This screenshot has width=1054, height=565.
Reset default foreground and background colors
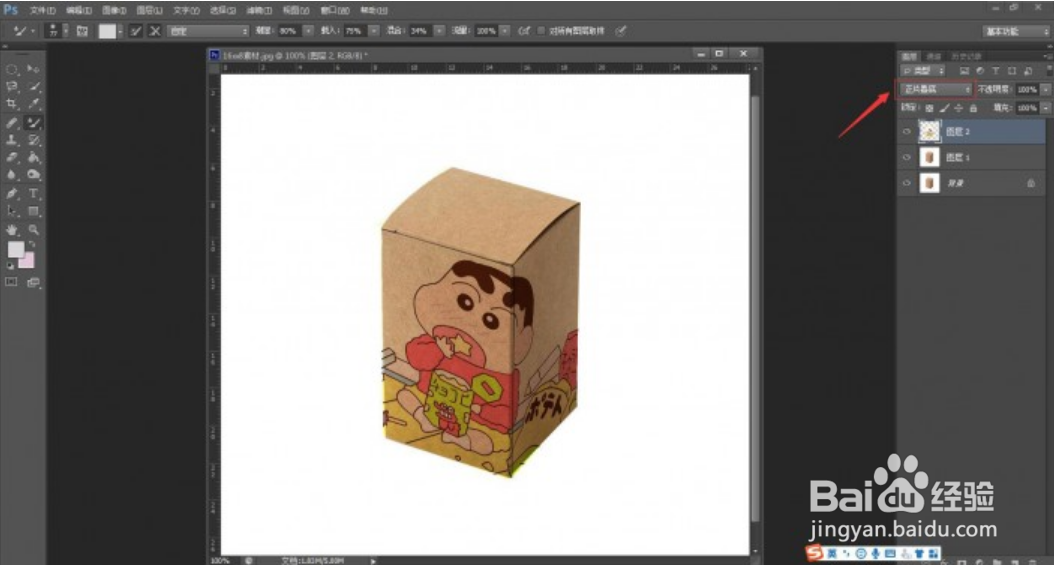[x=9, y=265]
